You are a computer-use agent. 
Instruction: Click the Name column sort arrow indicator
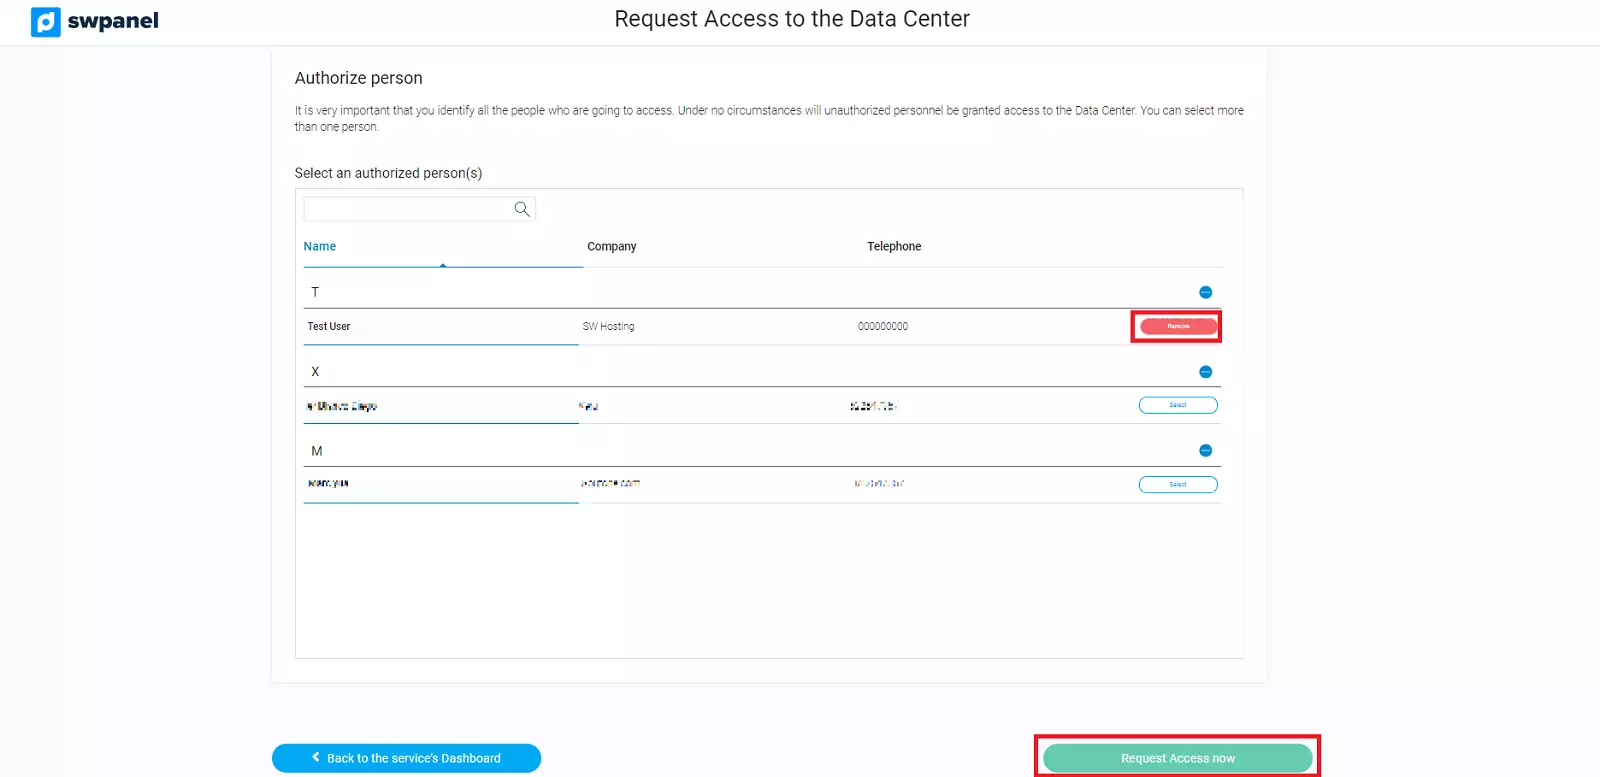pos(443,265)
